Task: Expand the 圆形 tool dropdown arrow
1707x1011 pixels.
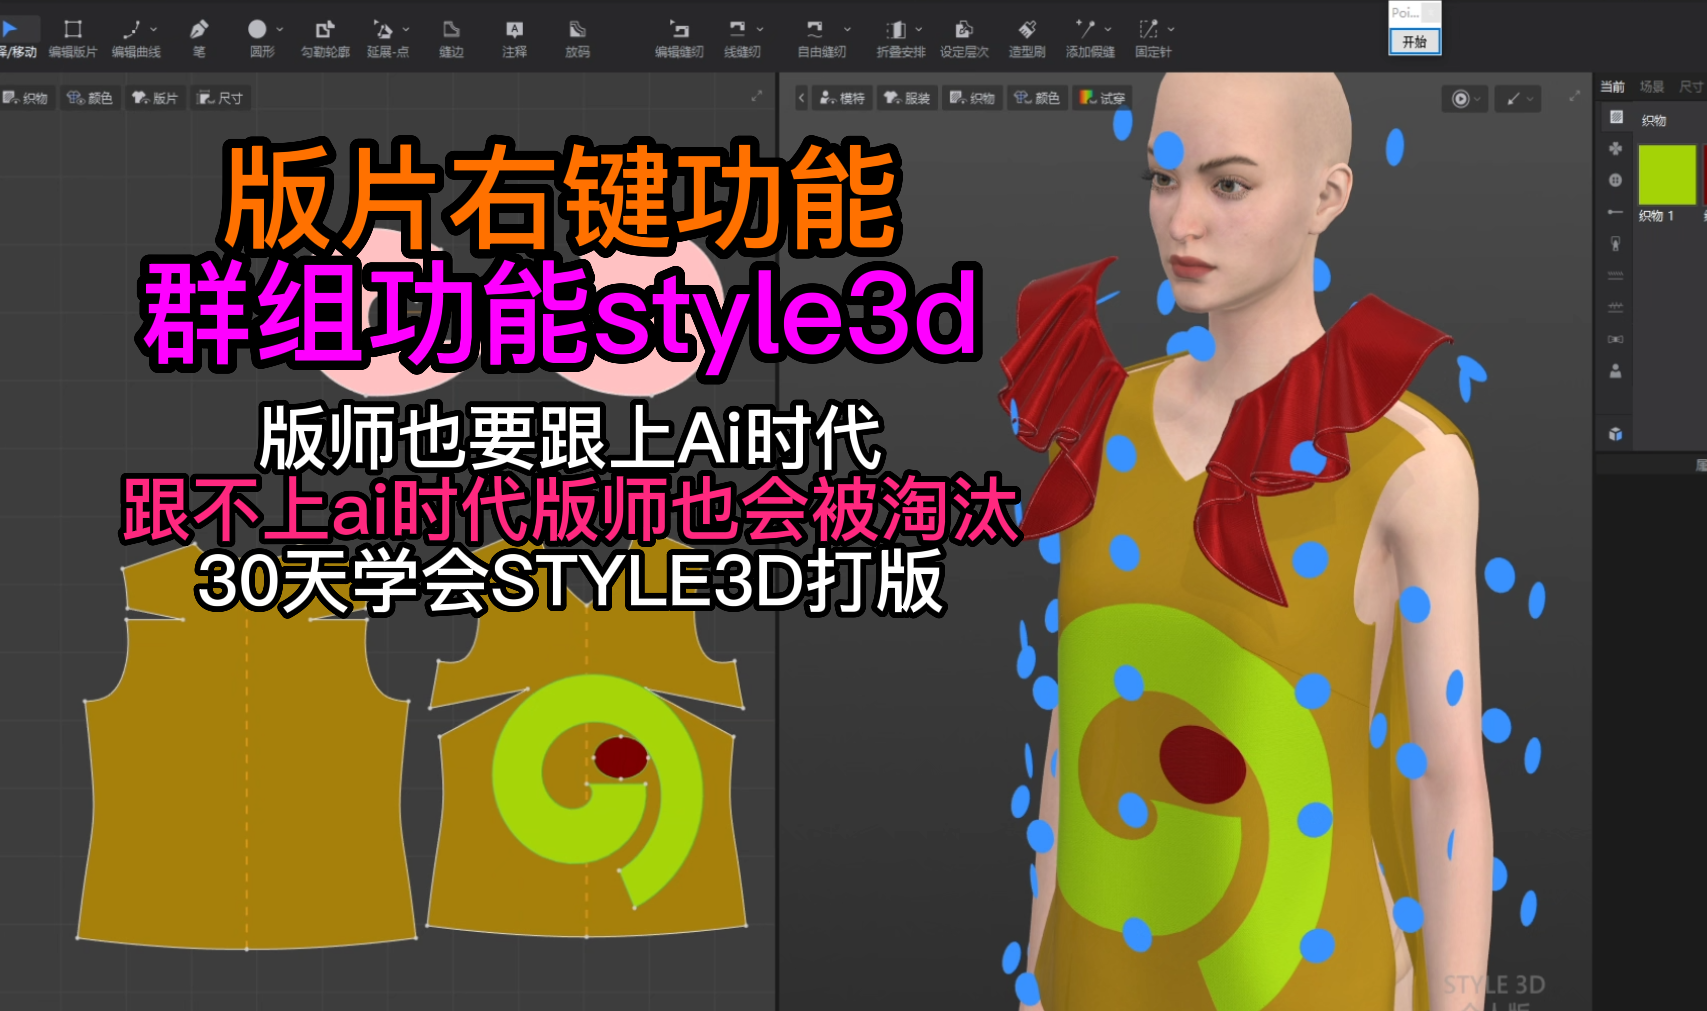Action: coord(280,29)
